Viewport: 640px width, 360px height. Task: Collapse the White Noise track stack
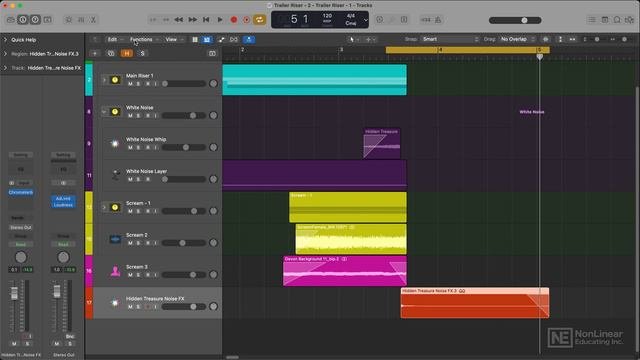click(x=104, y=111)
